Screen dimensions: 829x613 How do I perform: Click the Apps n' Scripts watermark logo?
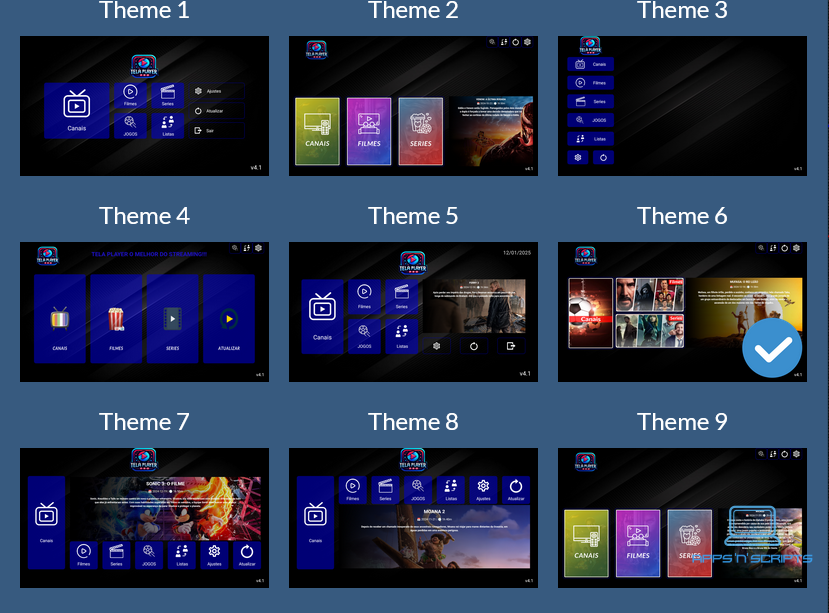[752, 538]
